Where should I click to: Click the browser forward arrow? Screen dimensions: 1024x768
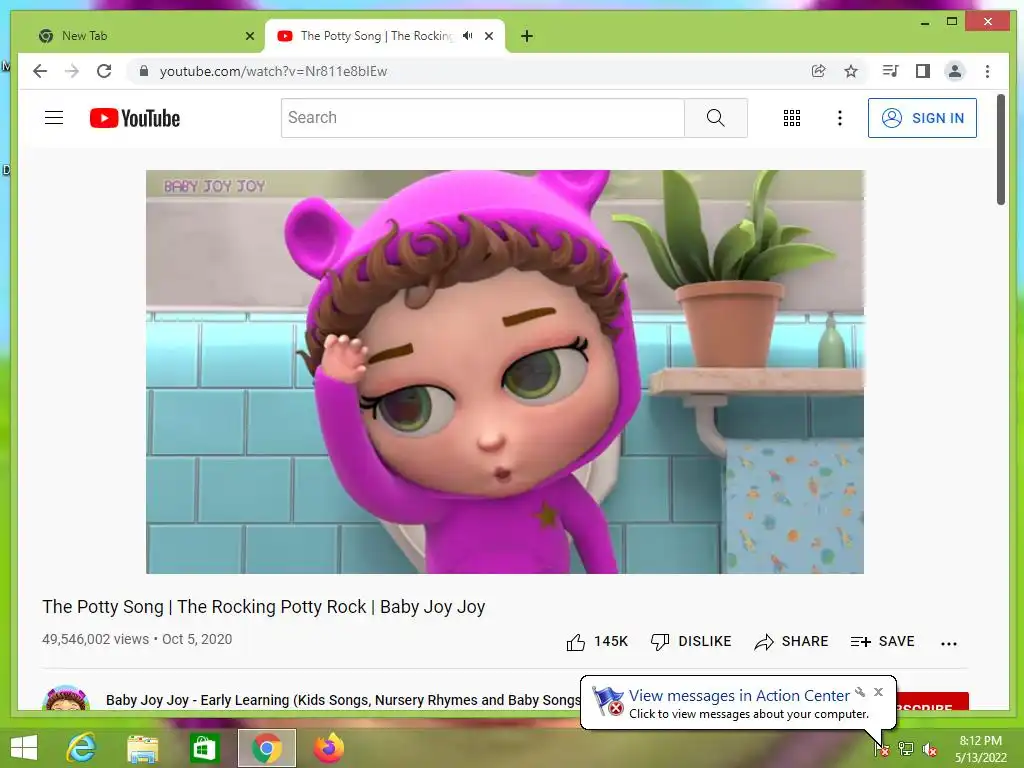click(72, 71)
